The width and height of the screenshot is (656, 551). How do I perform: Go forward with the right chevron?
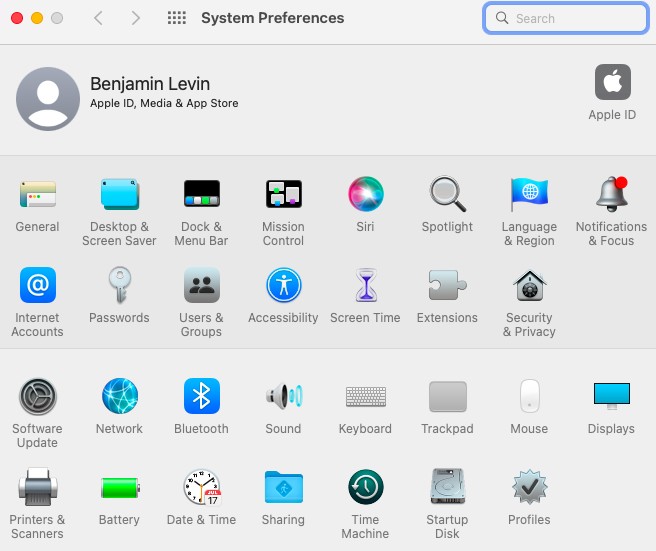135,18
